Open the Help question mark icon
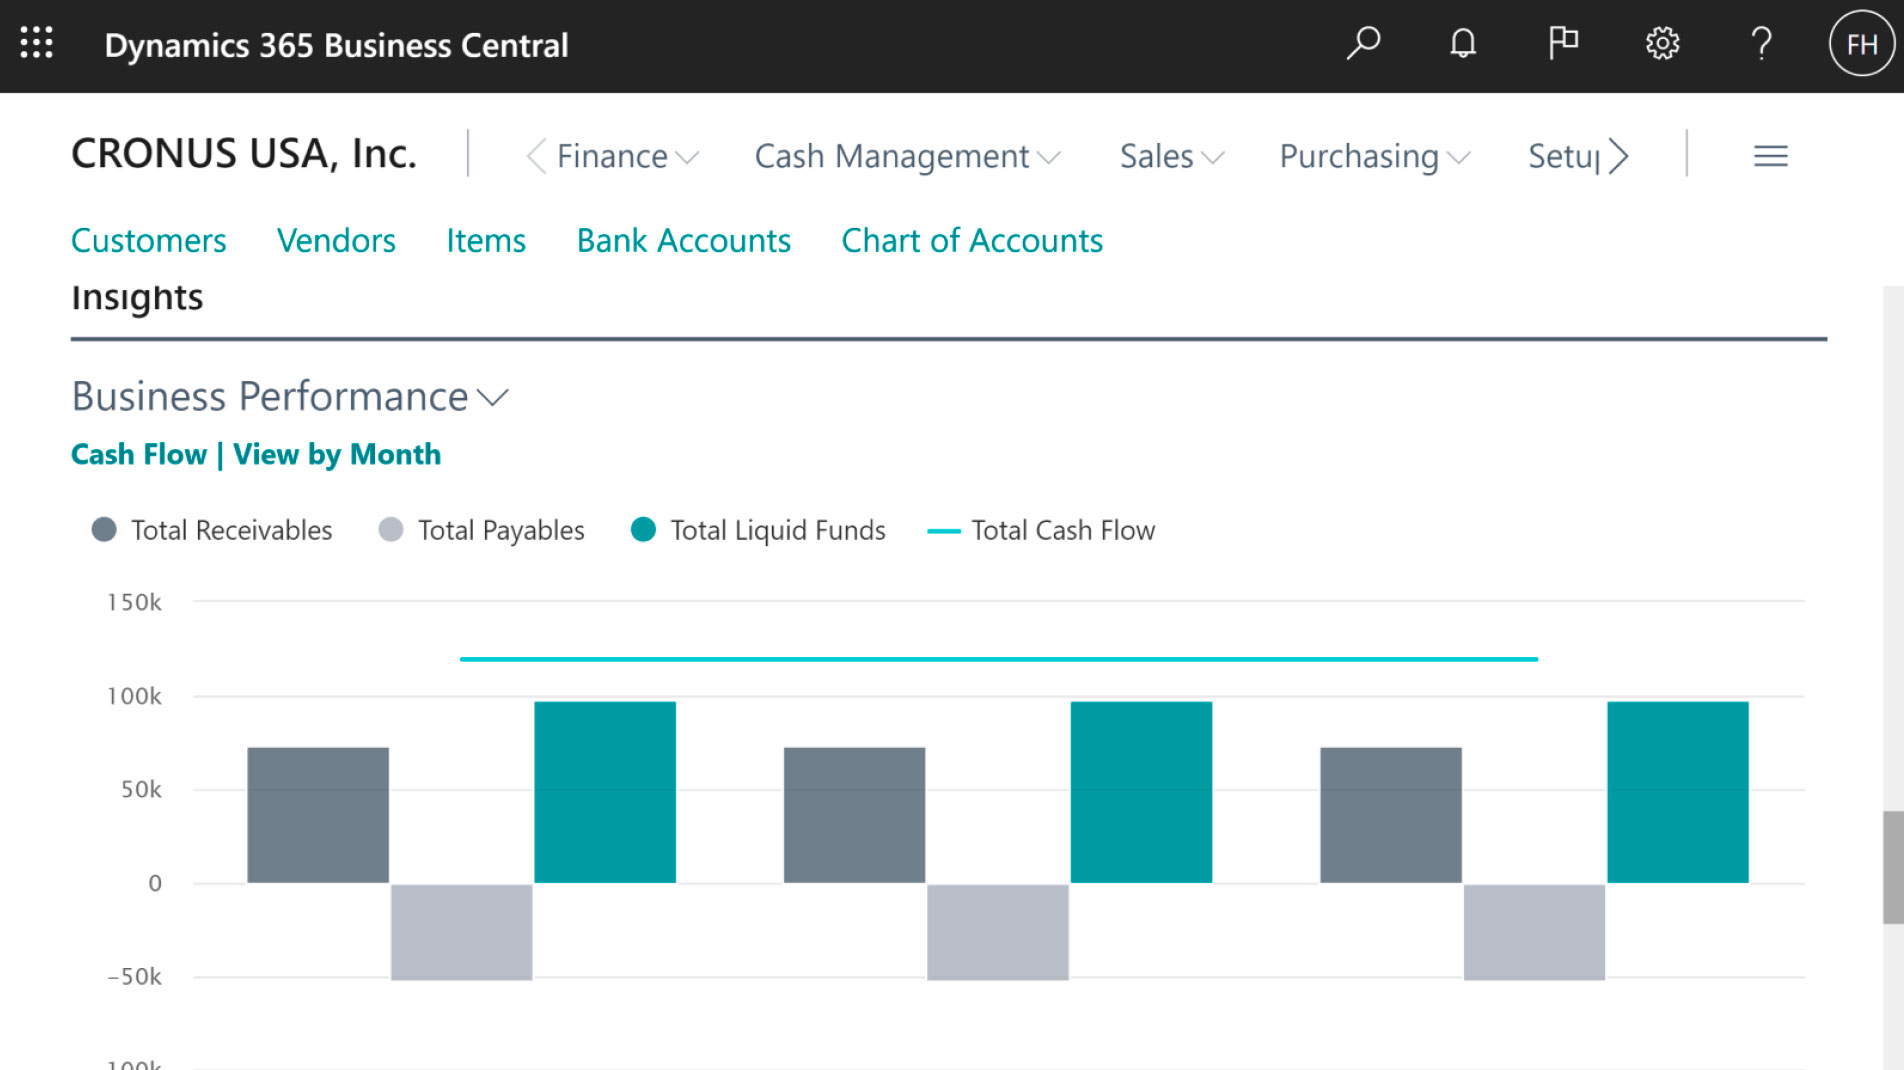The width and height of the screenshot is (1904, 1070). (x=1761, y=44)
